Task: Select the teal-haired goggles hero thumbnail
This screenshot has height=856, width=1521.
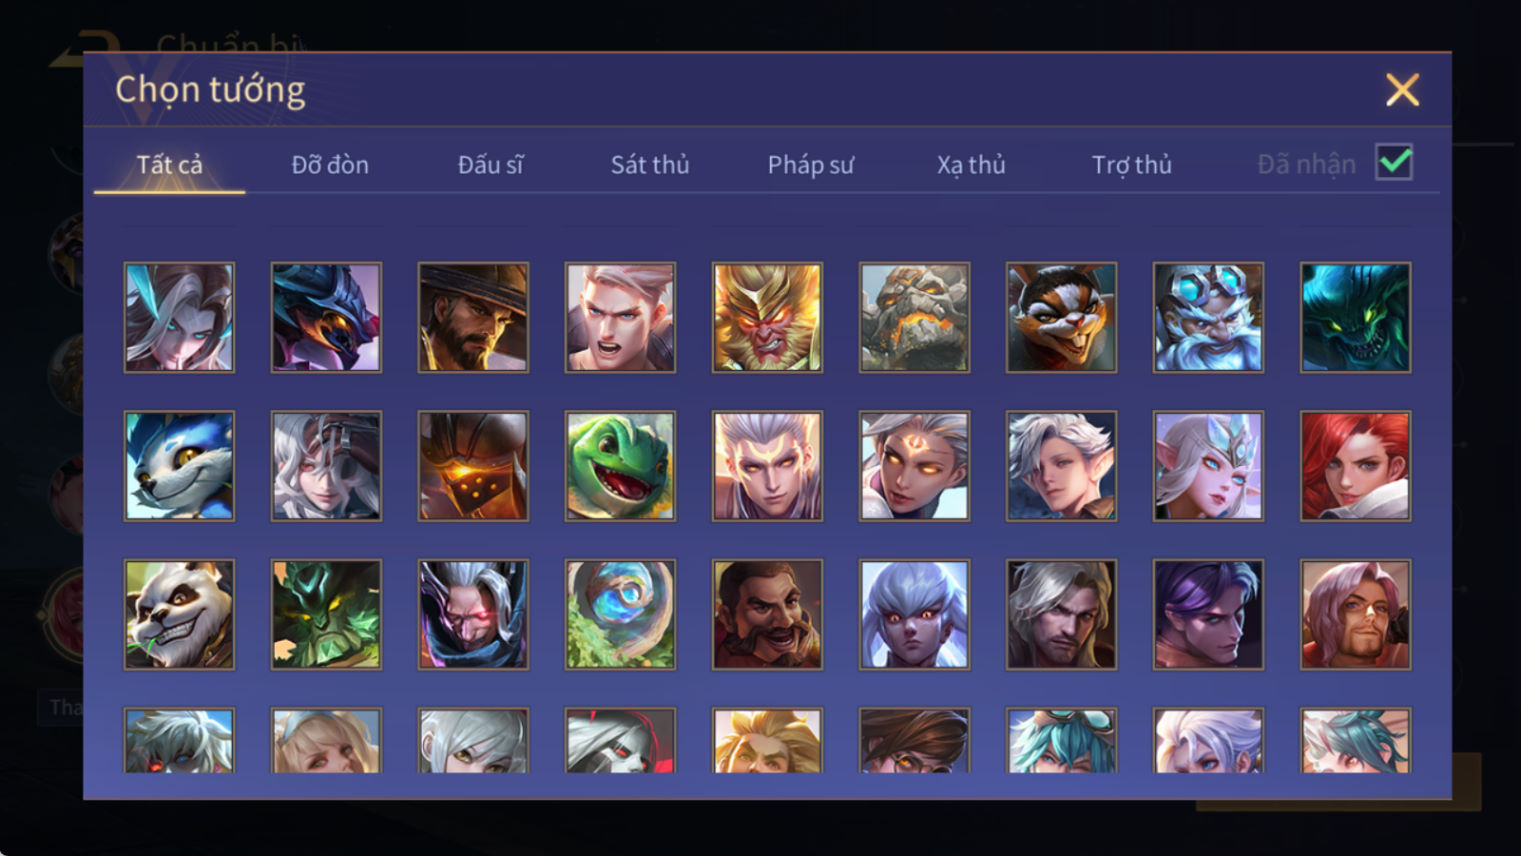Action: coord(1061,740)
